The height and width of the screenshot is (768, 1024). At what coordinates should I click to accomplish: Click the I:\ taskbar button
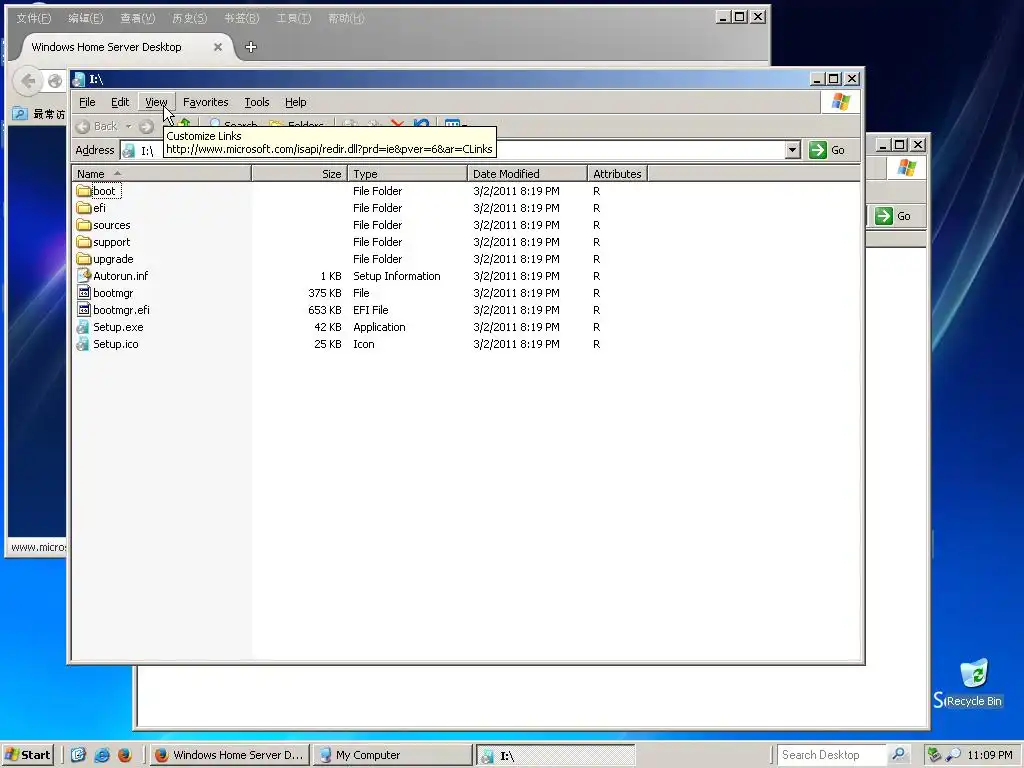(556, 756)
